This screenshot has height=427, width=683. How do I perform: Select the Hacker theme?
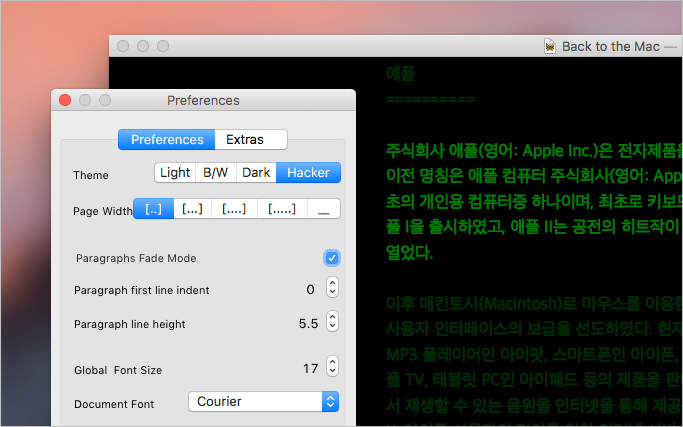pos(308,173)
